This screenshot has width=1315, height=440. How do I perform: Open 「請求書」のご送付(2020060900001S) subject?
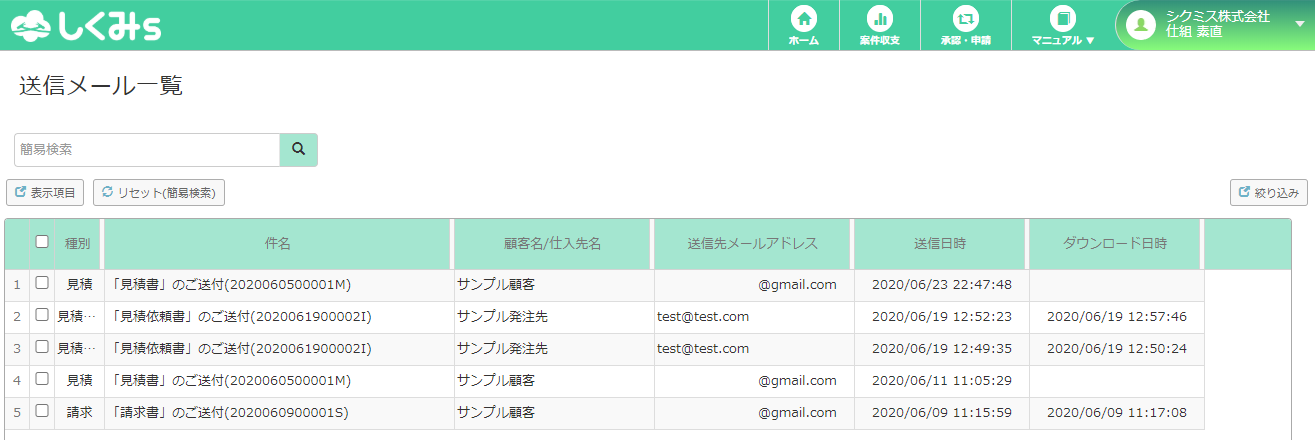click(229, 412)
